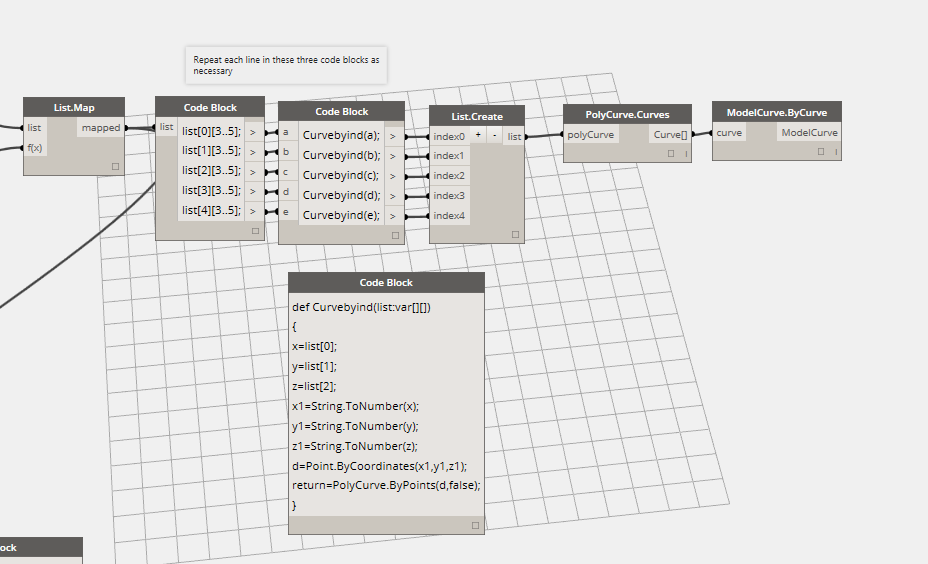Toggle preview square on def Curvebyind Code Block
The height and width of the screenshot is (564, 928).
pos(475,526)
